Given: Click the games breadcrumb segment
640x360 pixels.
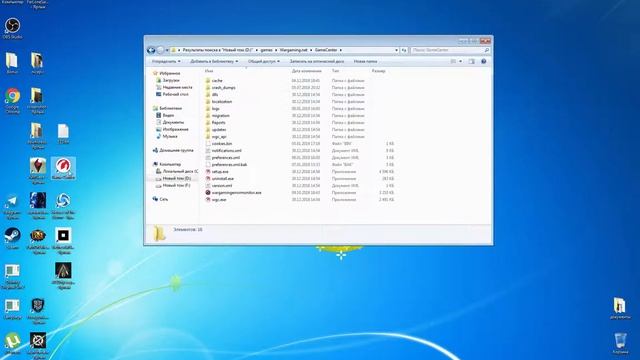Looking at the screenshot, I should tap(267, 50).
